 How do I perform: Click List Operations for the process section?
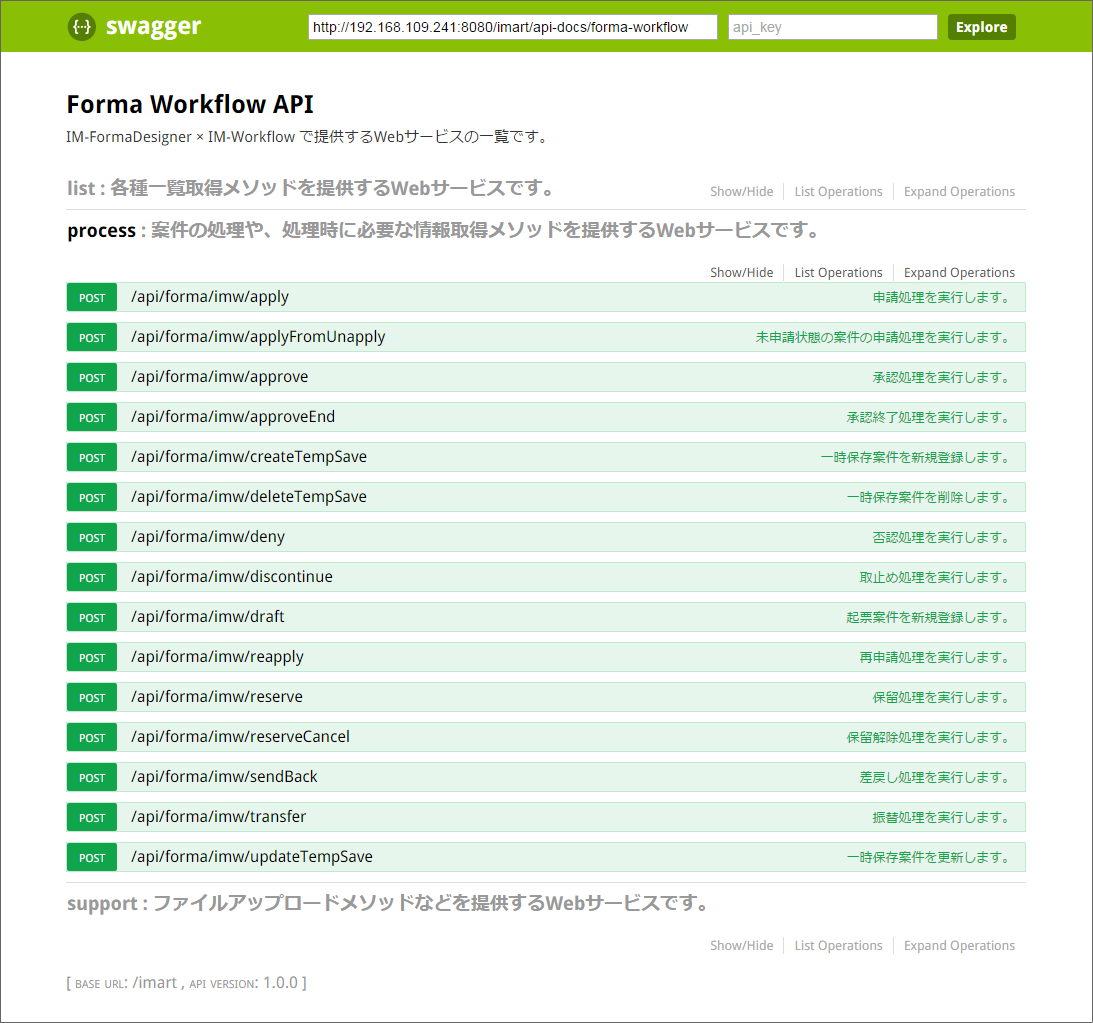coord(838,272)
